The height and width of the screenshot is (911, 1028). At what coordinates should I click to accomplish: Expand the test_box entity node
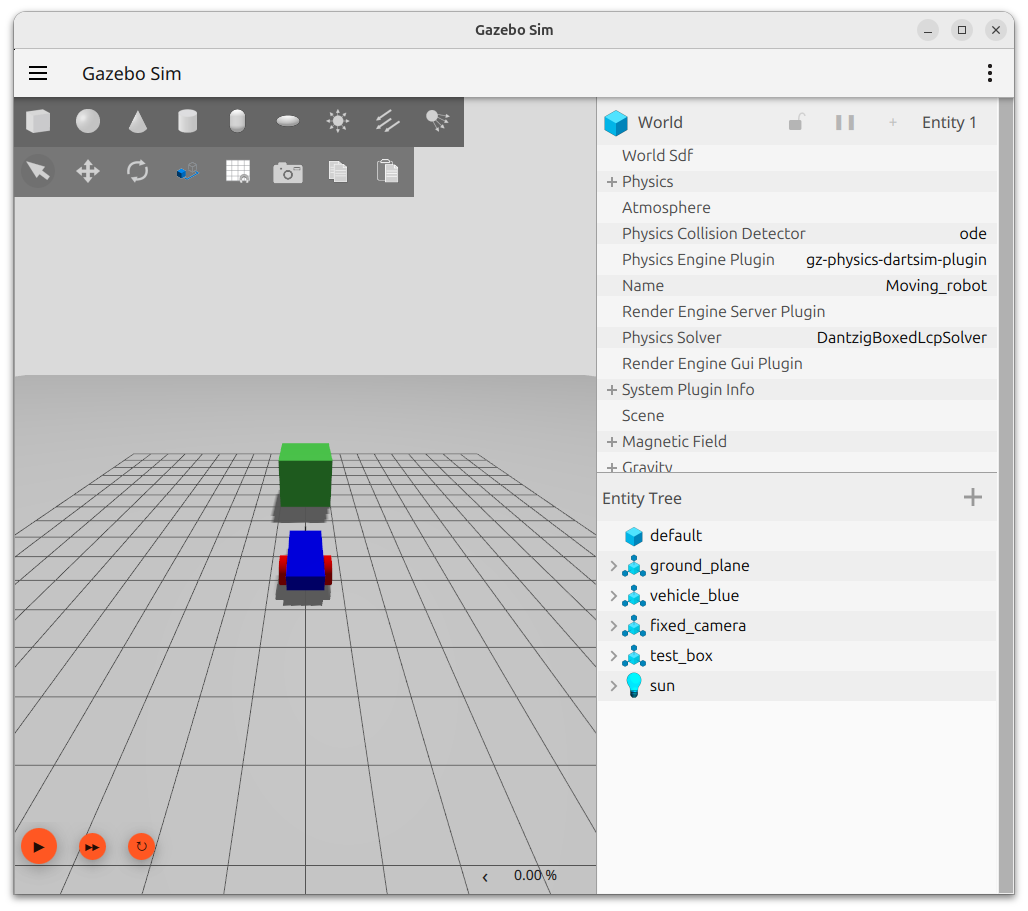click(614, 656)
